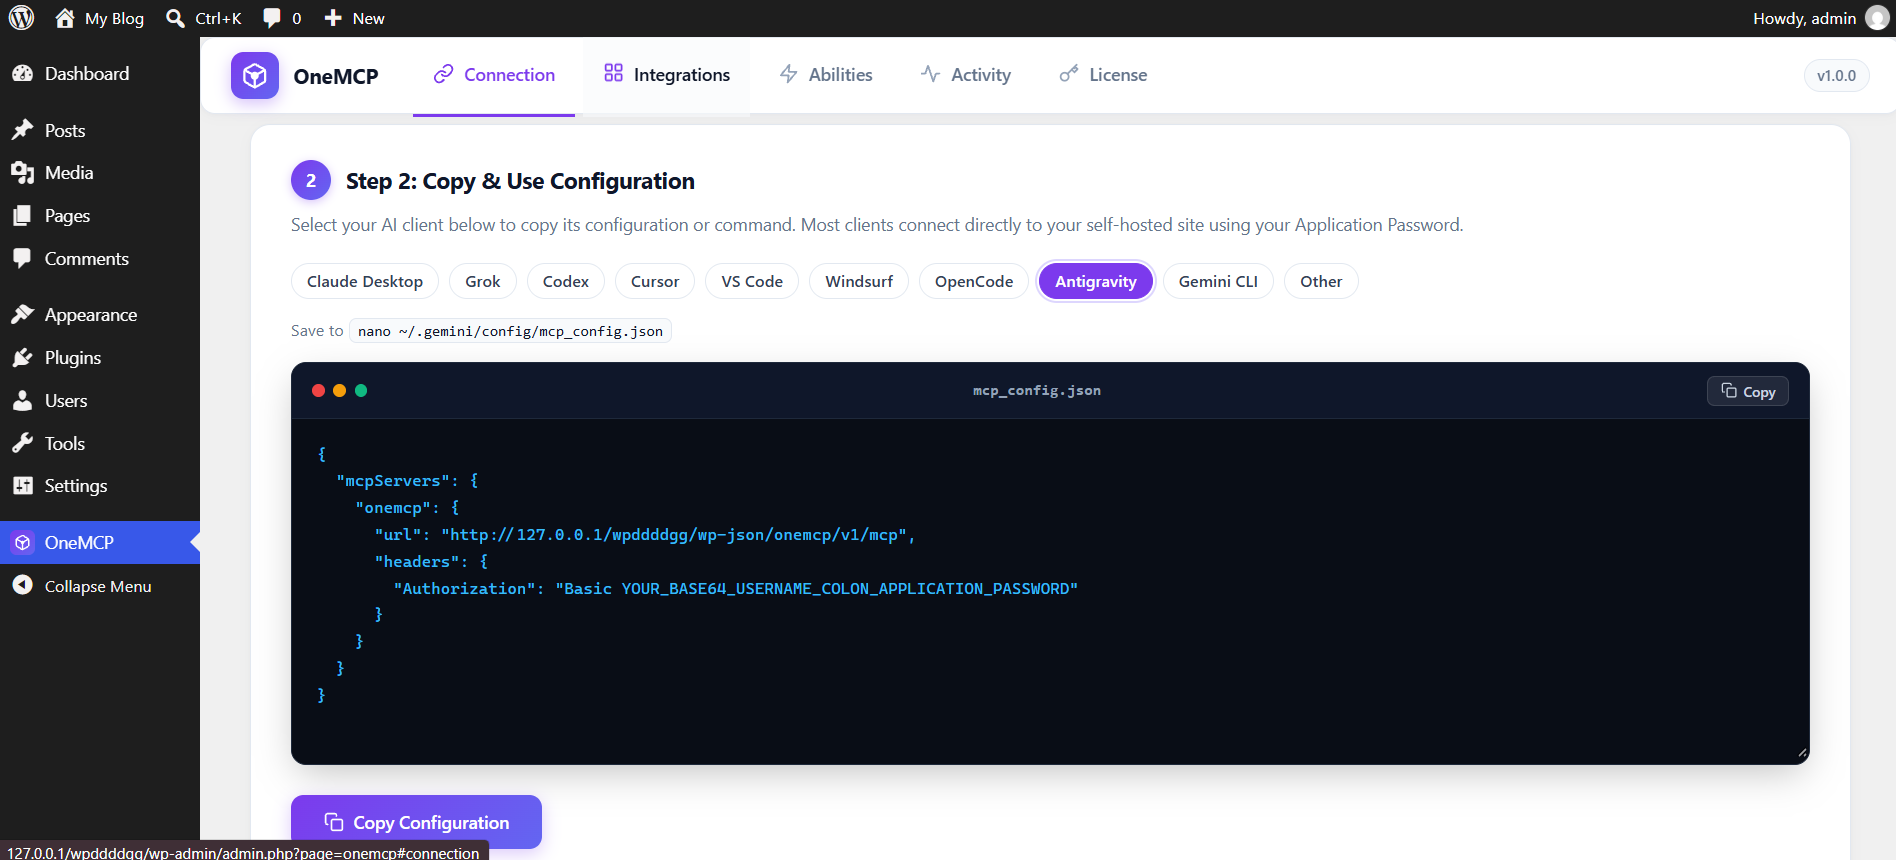Select Codex client pill
The height and width of the screenshot is (860, 1896).
tap(566, 281)
